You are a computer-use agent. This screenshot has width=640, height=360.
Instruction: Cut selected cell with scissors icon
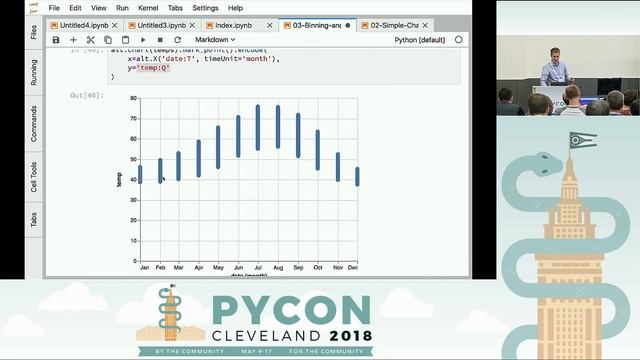(91, 40)
